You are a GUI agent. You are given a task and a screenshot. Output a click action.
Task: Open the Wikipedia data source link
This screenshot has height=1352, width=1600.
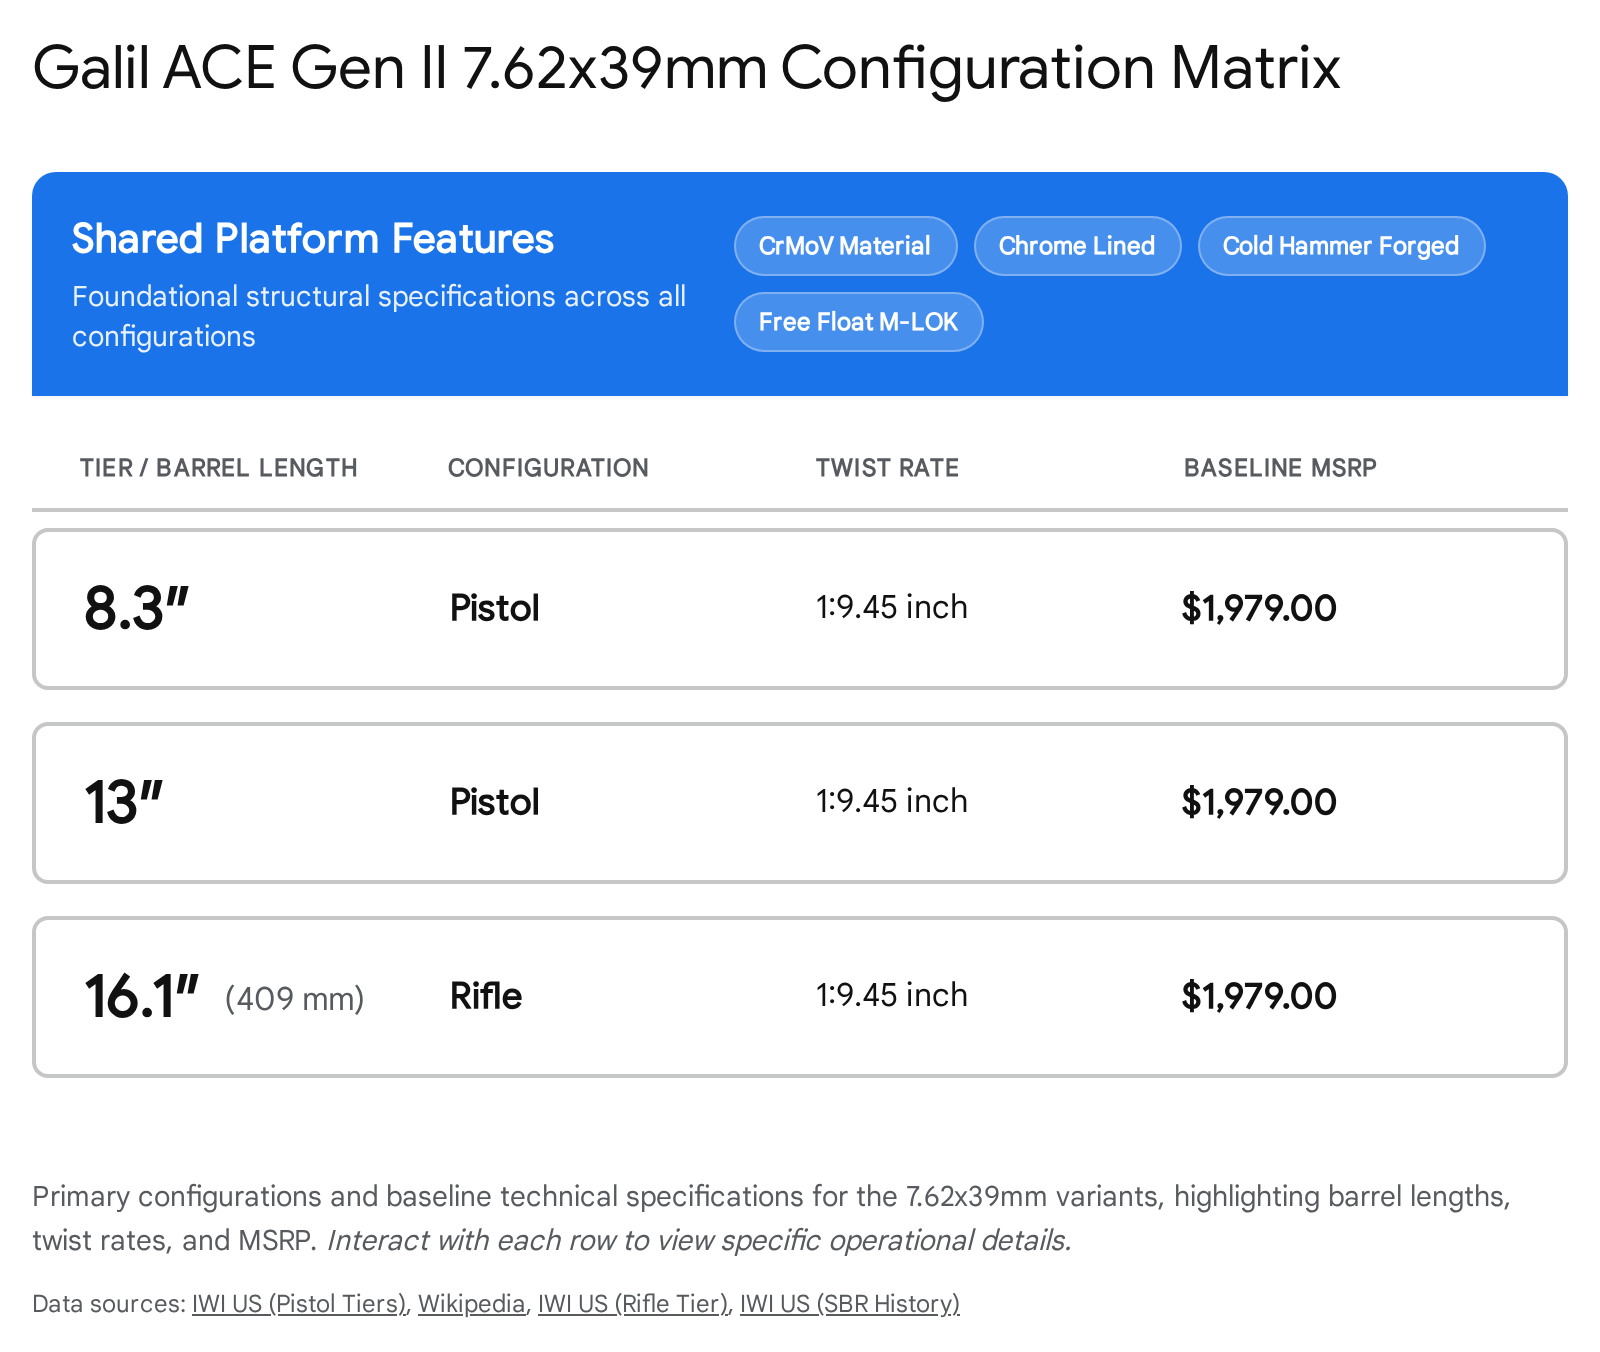472,1304
